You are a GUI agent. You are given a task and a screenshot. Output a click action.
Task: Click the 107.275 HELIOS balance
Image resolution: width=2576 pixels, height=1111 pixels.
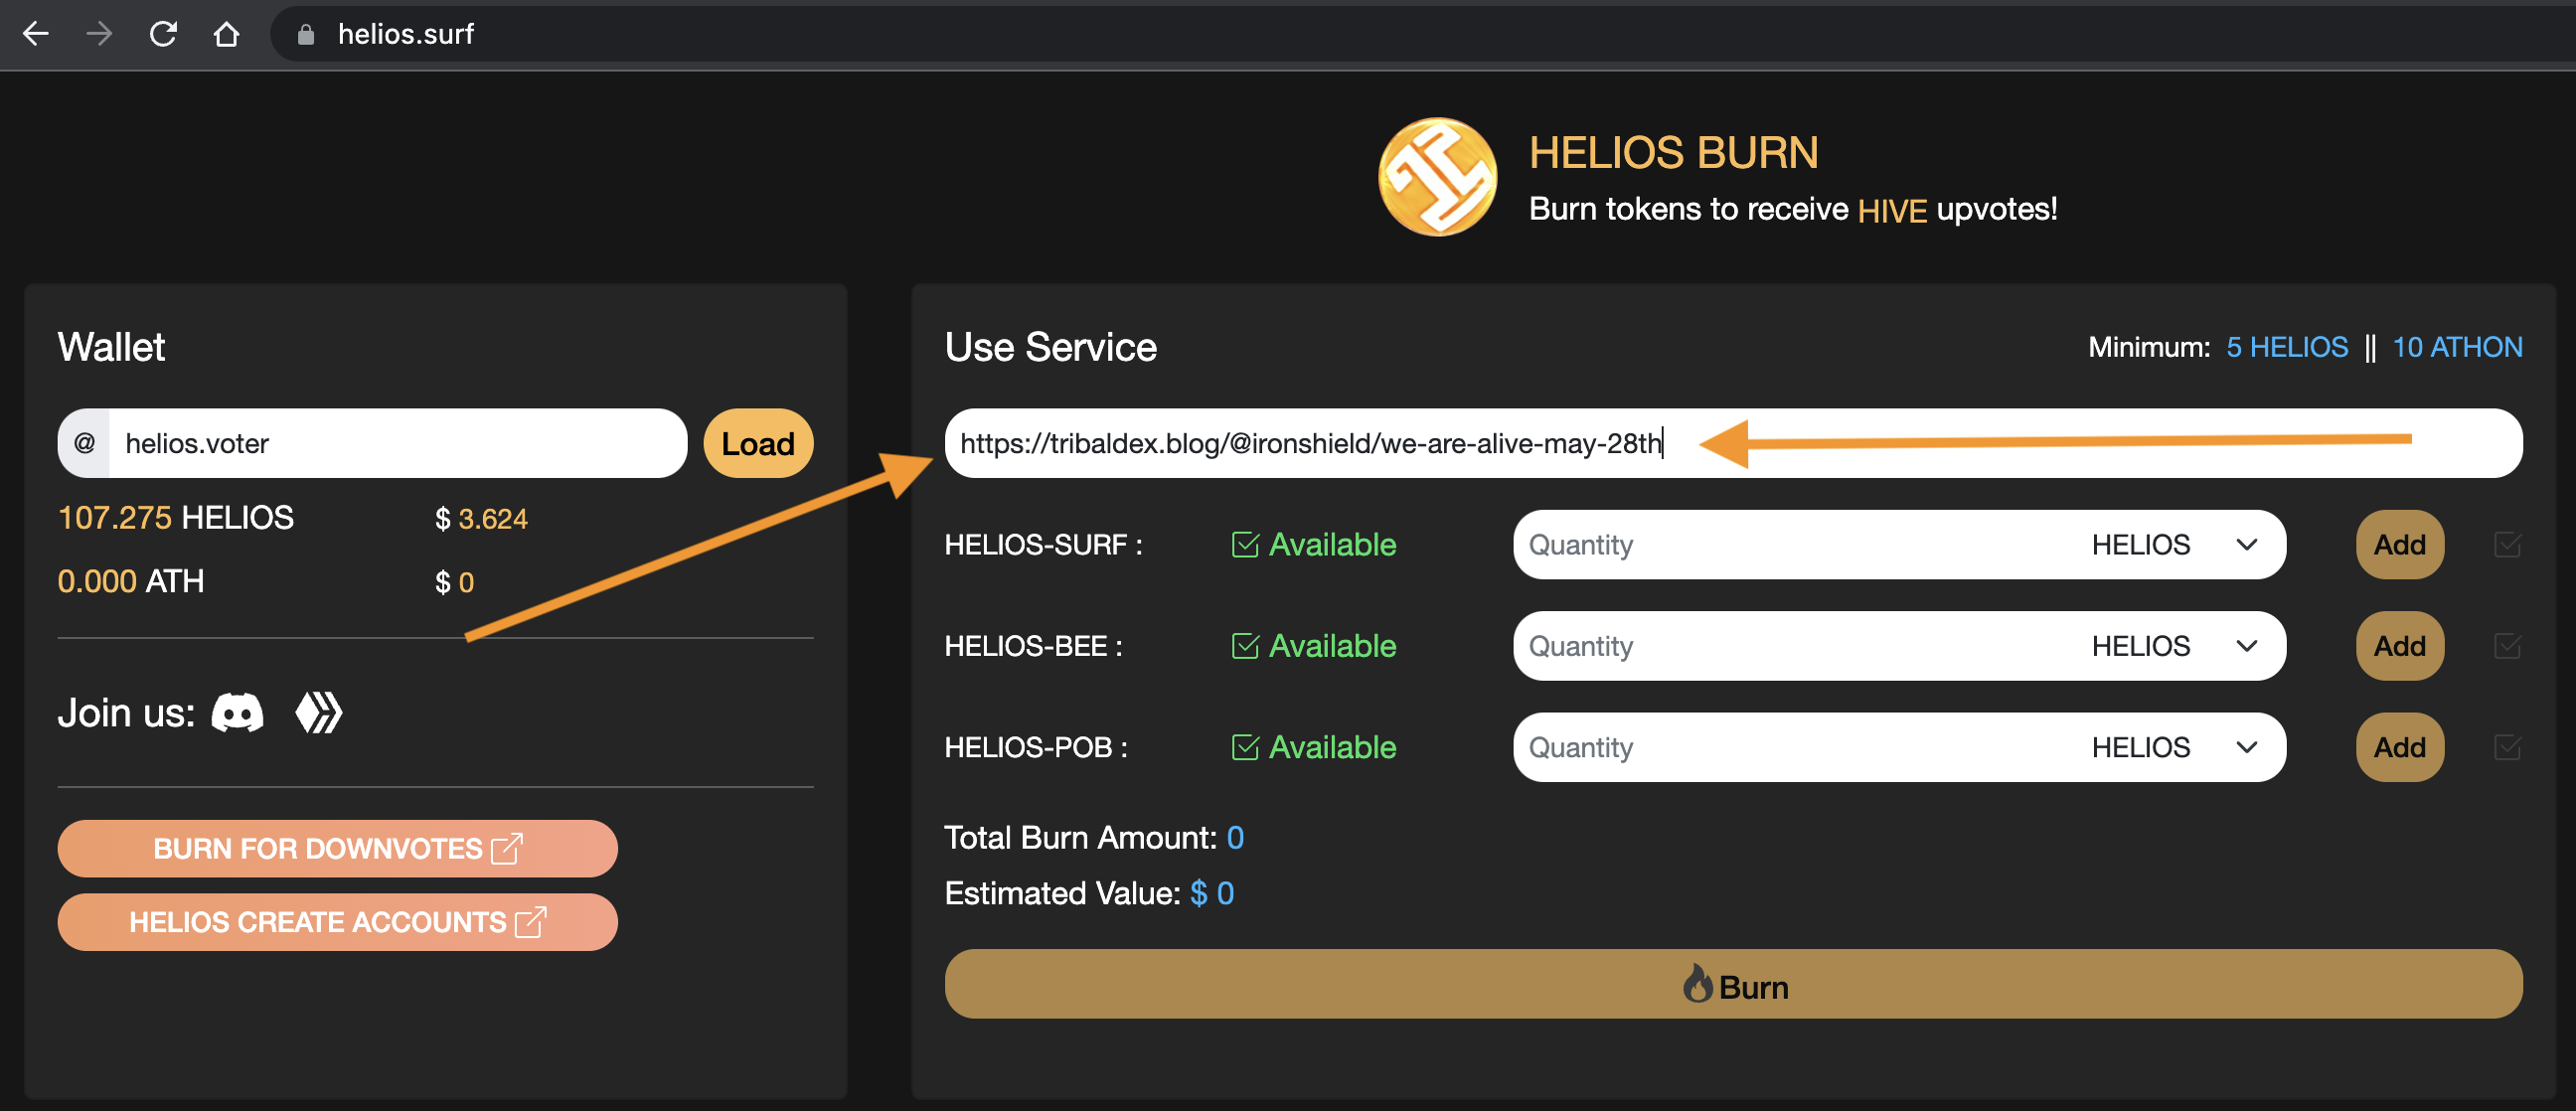[176, 518]
